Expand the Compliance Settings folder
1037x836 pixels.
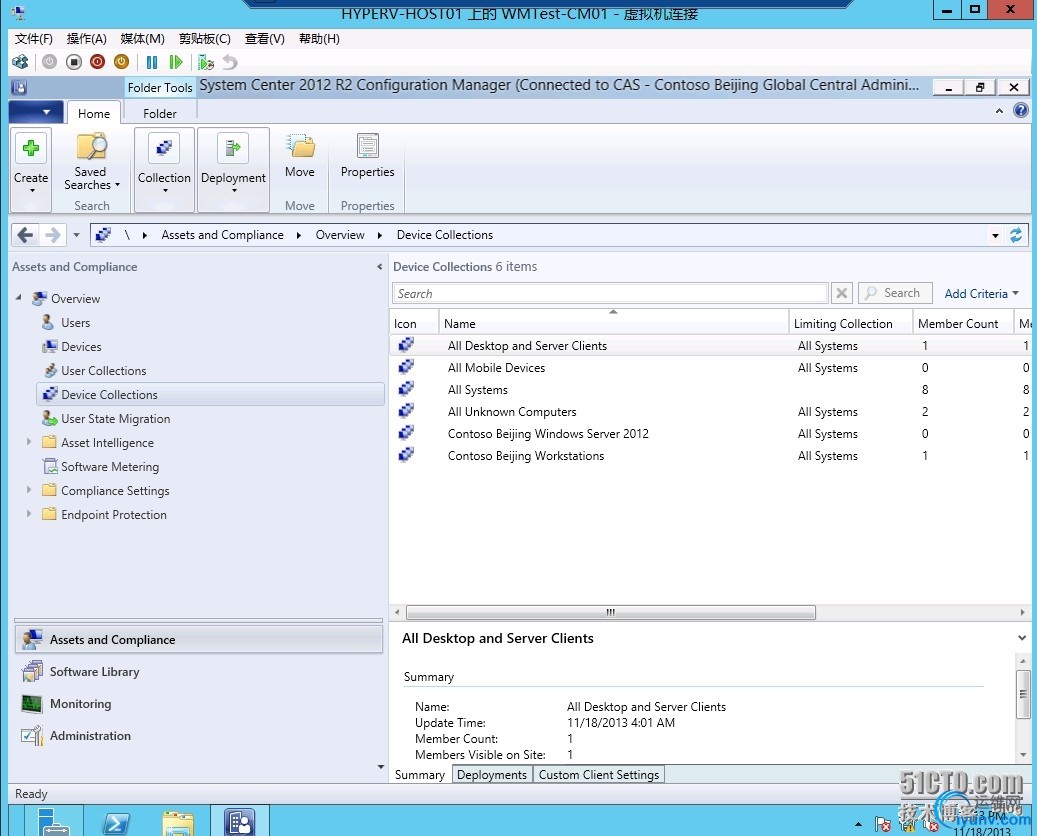(28, 489)
